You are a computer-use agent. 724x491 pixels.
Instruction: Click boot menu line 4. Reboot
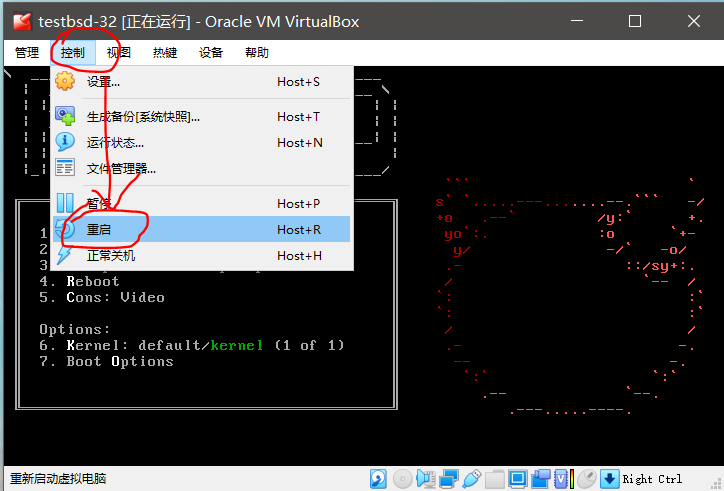point(79,281)
